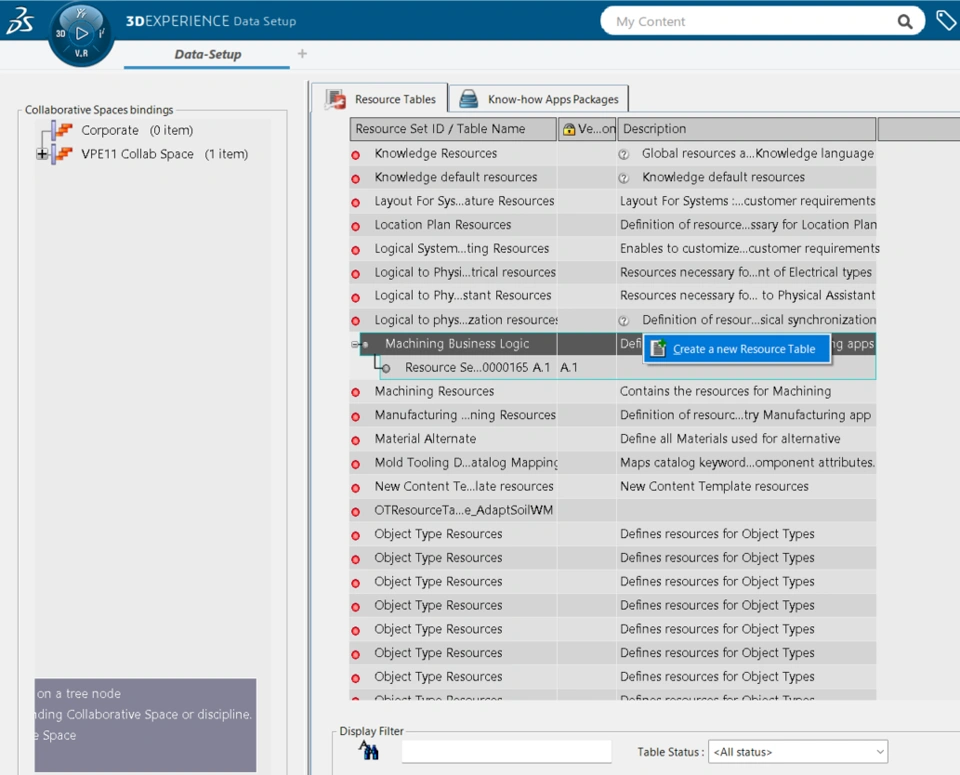The image size is (960, 775).
Task: Click the lock icon in Version column header
Action: (x=569, y=129)
